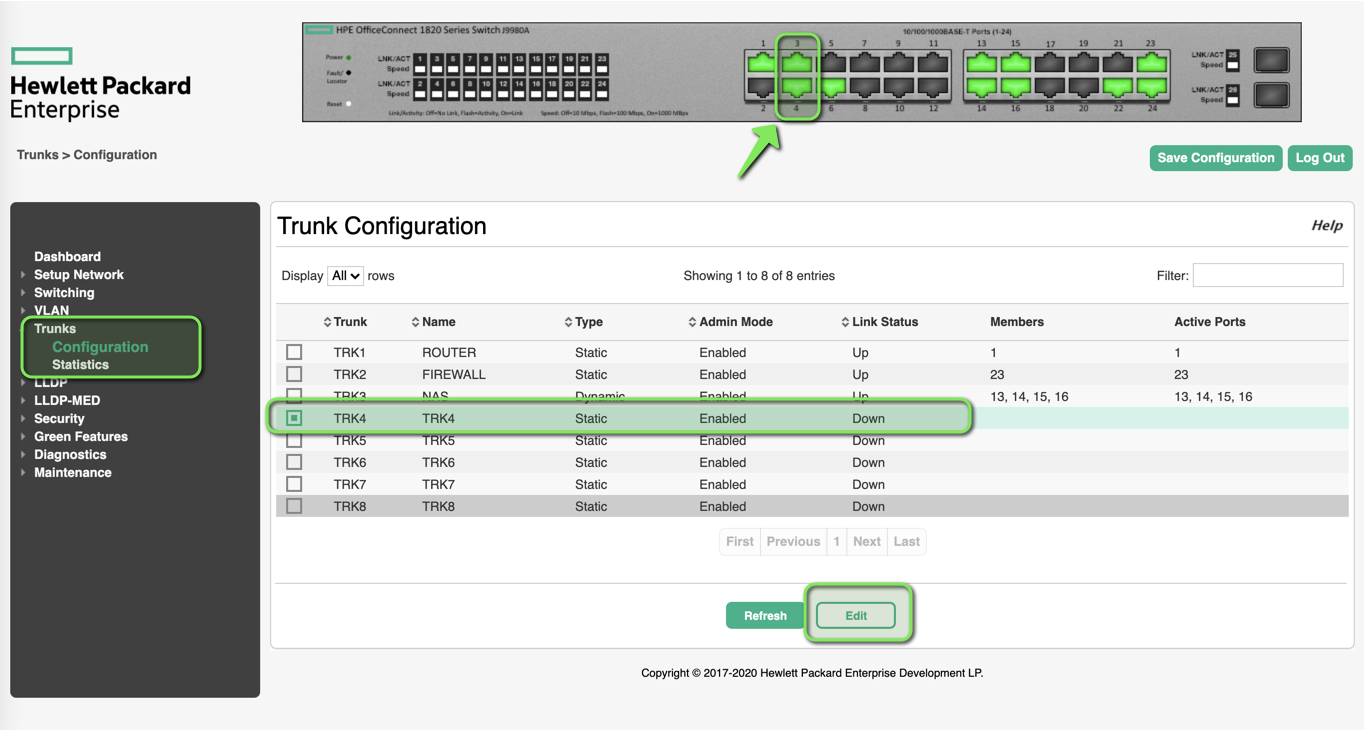Tick the checkbox for TRK6

point(294,462)
